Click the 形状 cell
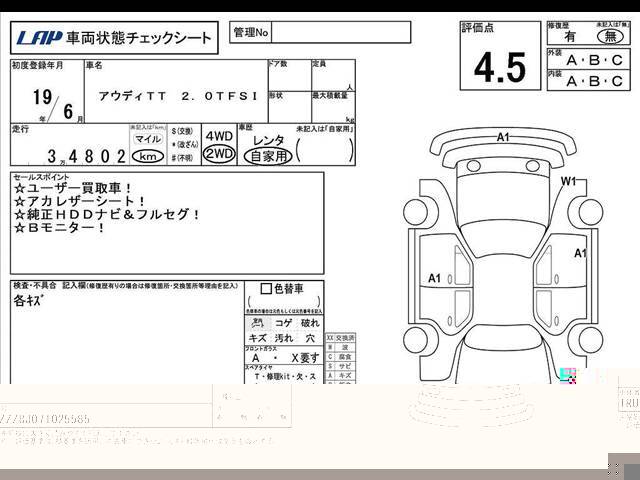 click(x=289, y=107)
